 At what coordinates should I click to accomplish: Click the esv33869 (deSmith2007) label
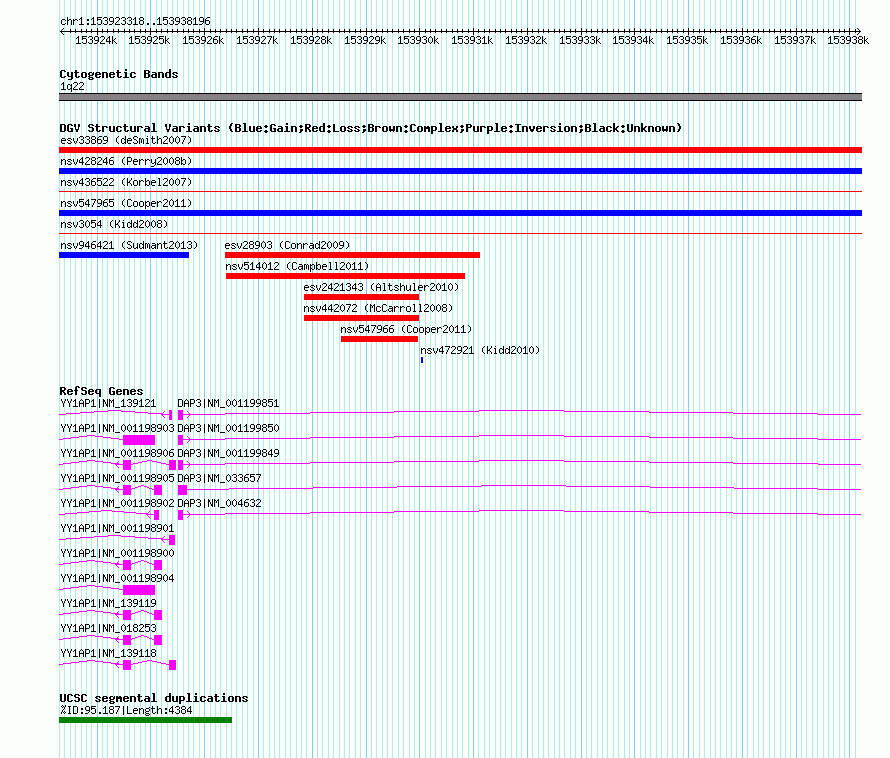click(126, 140)
